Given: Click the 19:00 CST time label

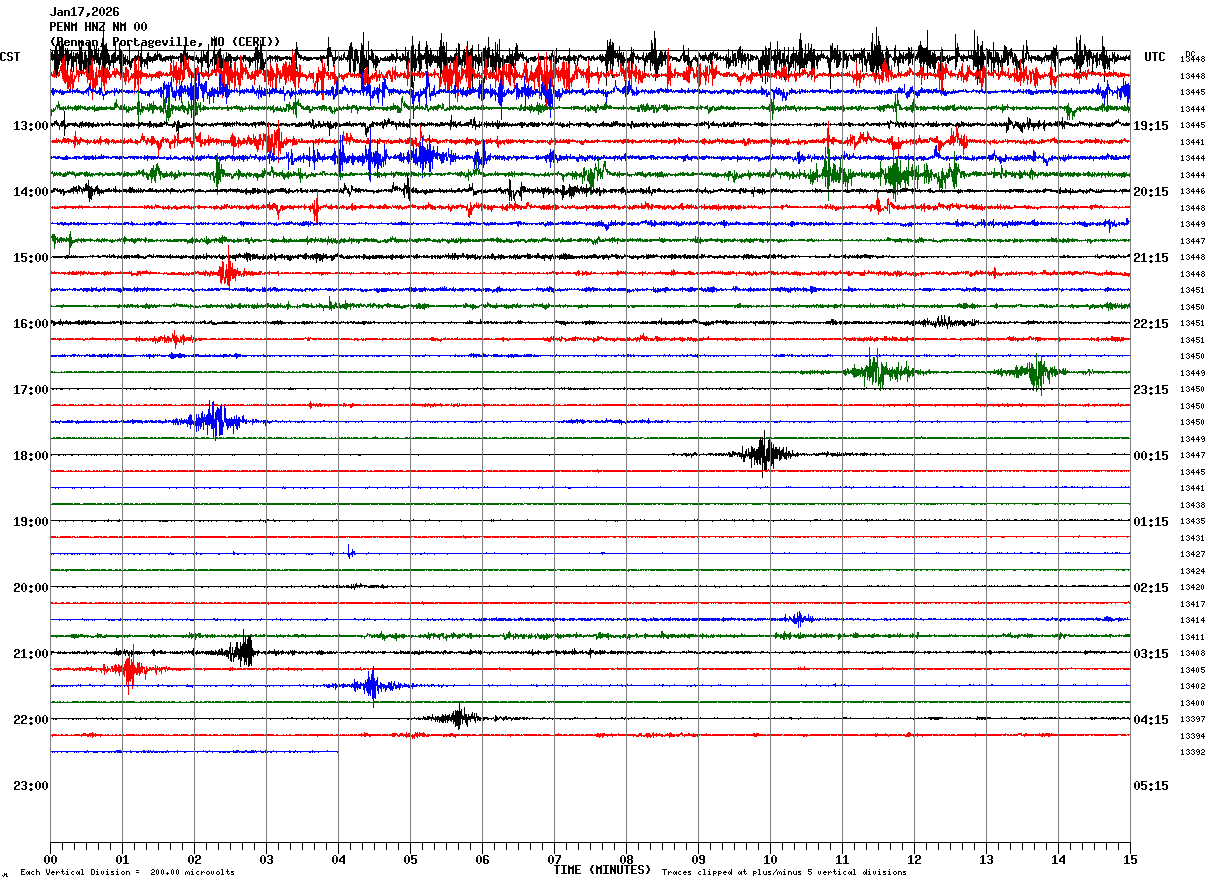Looking at the screenshot, I should click(x=31, y=522).
